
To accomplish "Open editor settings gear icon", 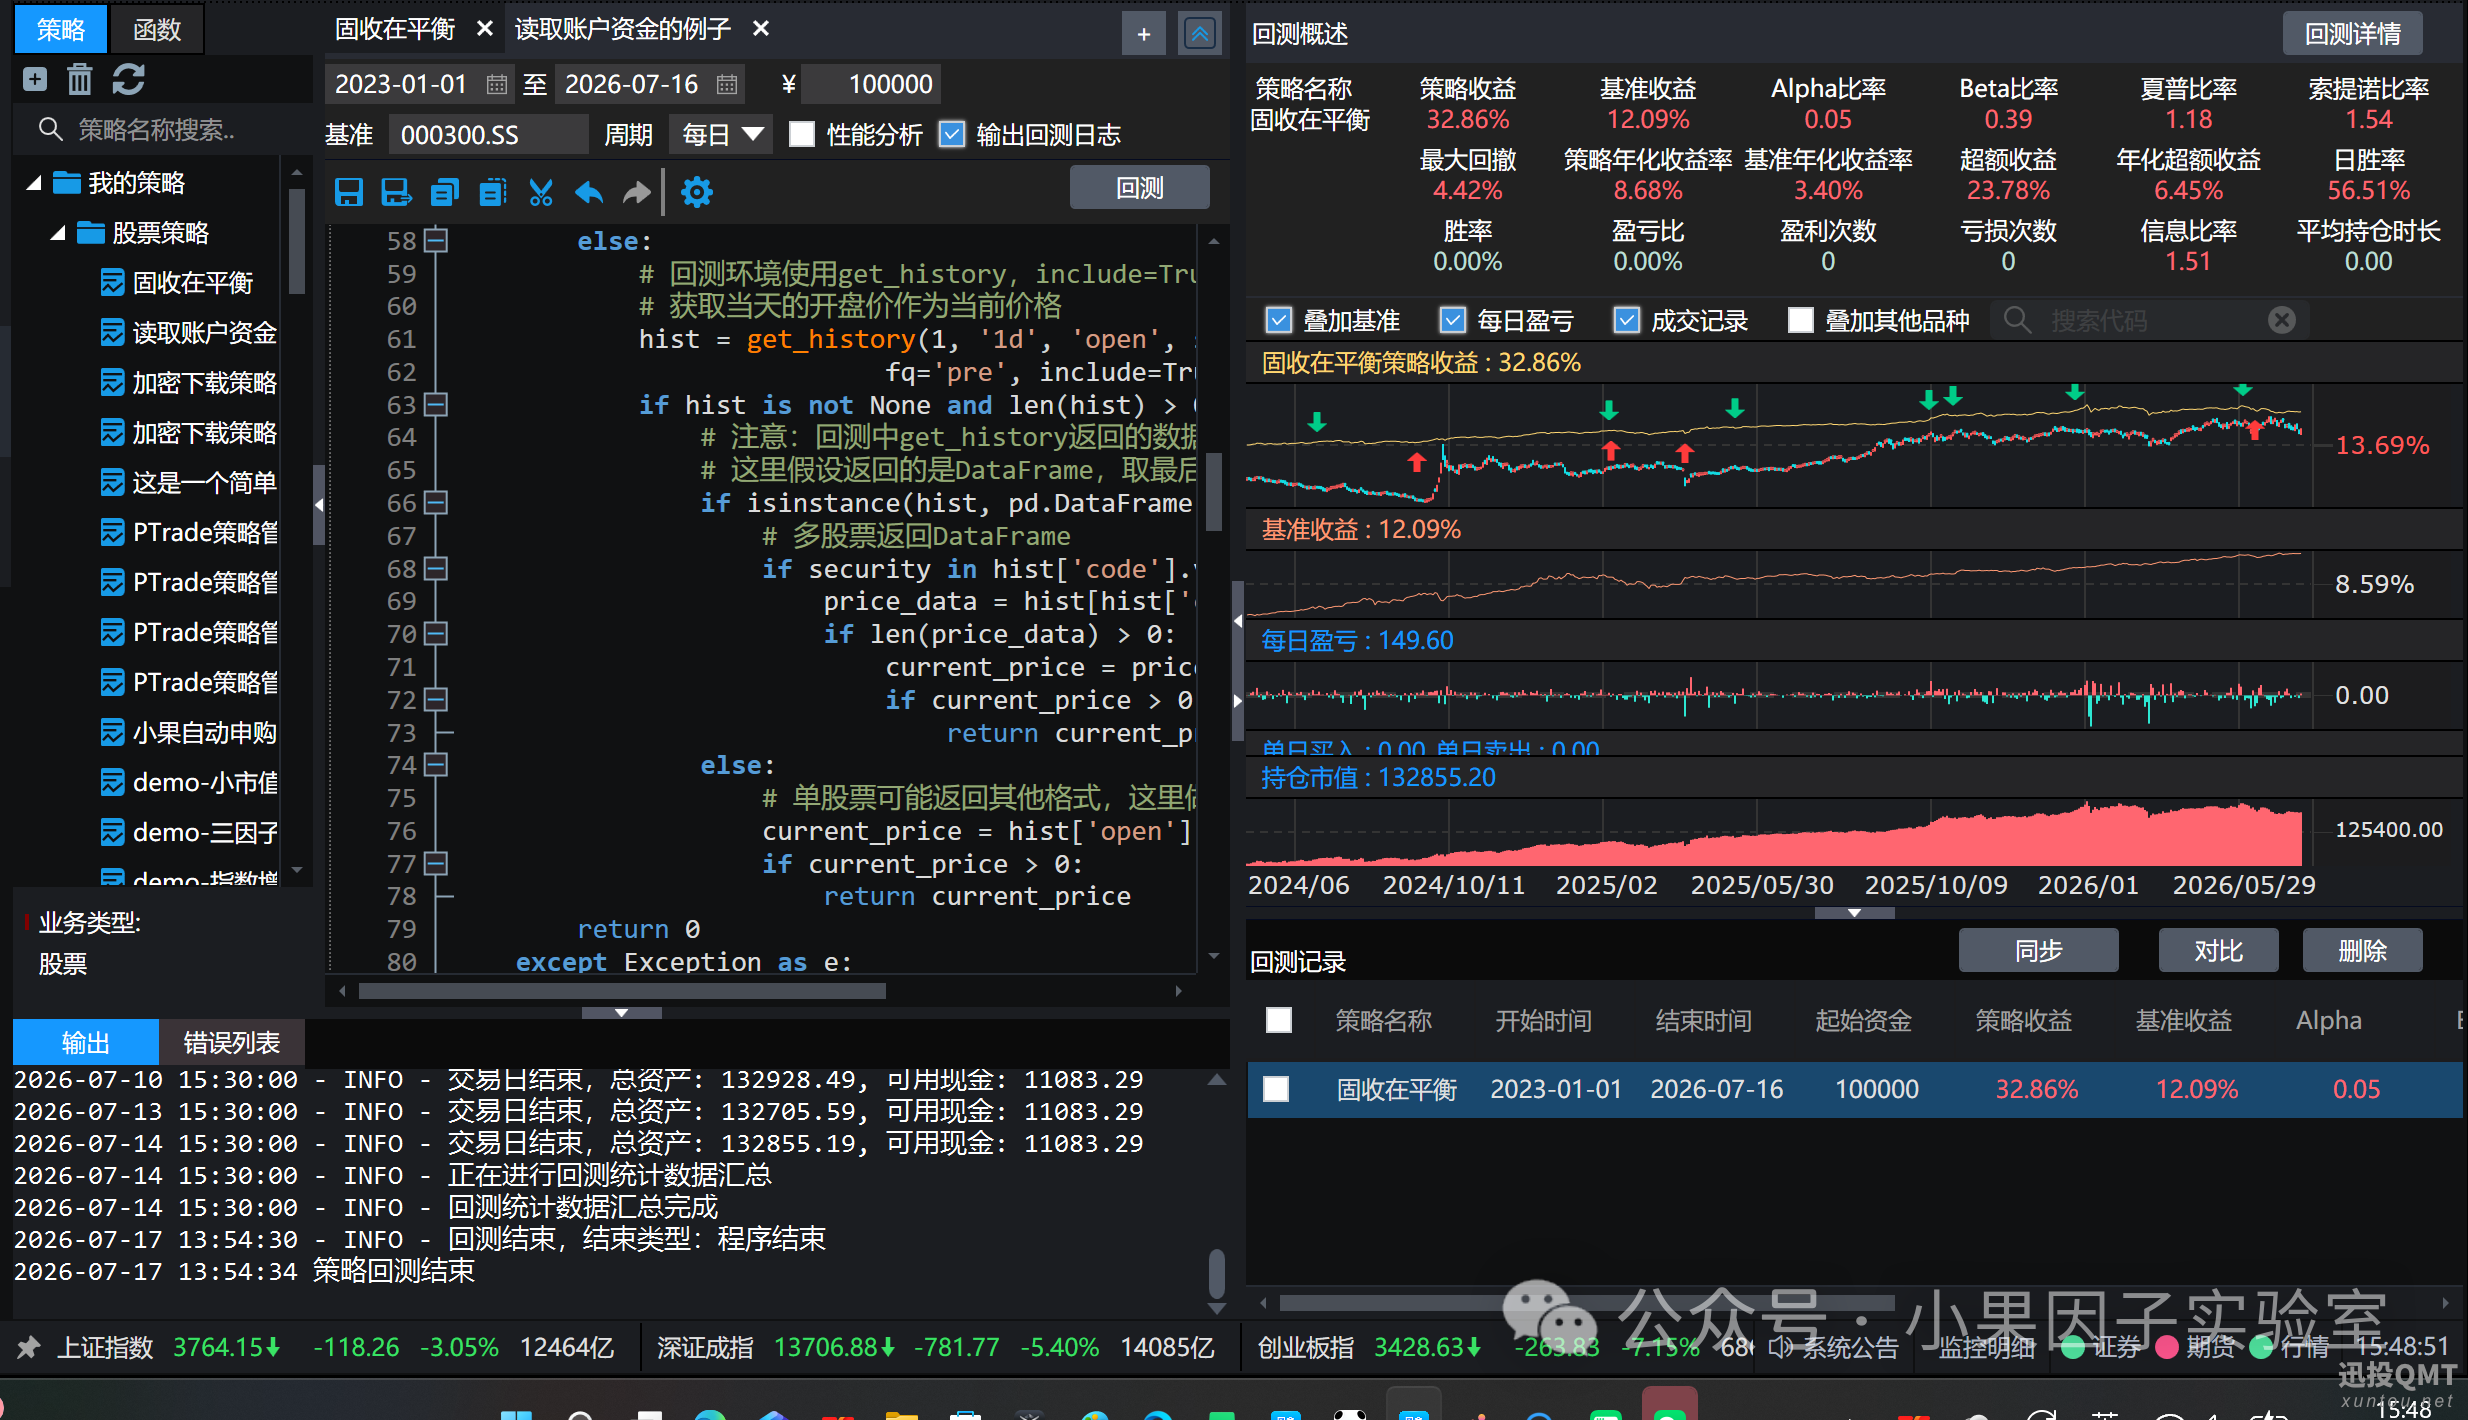I will (x=697, y=191).
